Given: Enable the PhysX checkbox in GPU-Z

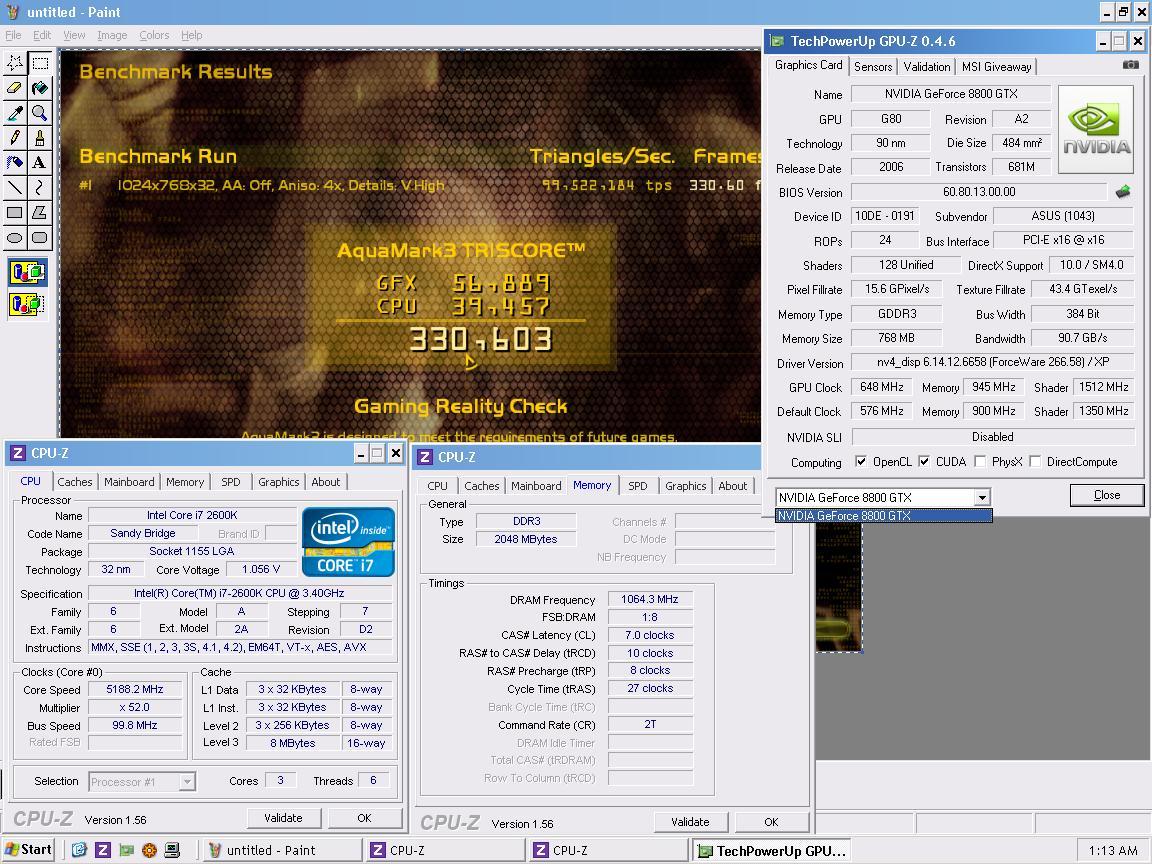Looking at the screenshot, I should 979,461.
